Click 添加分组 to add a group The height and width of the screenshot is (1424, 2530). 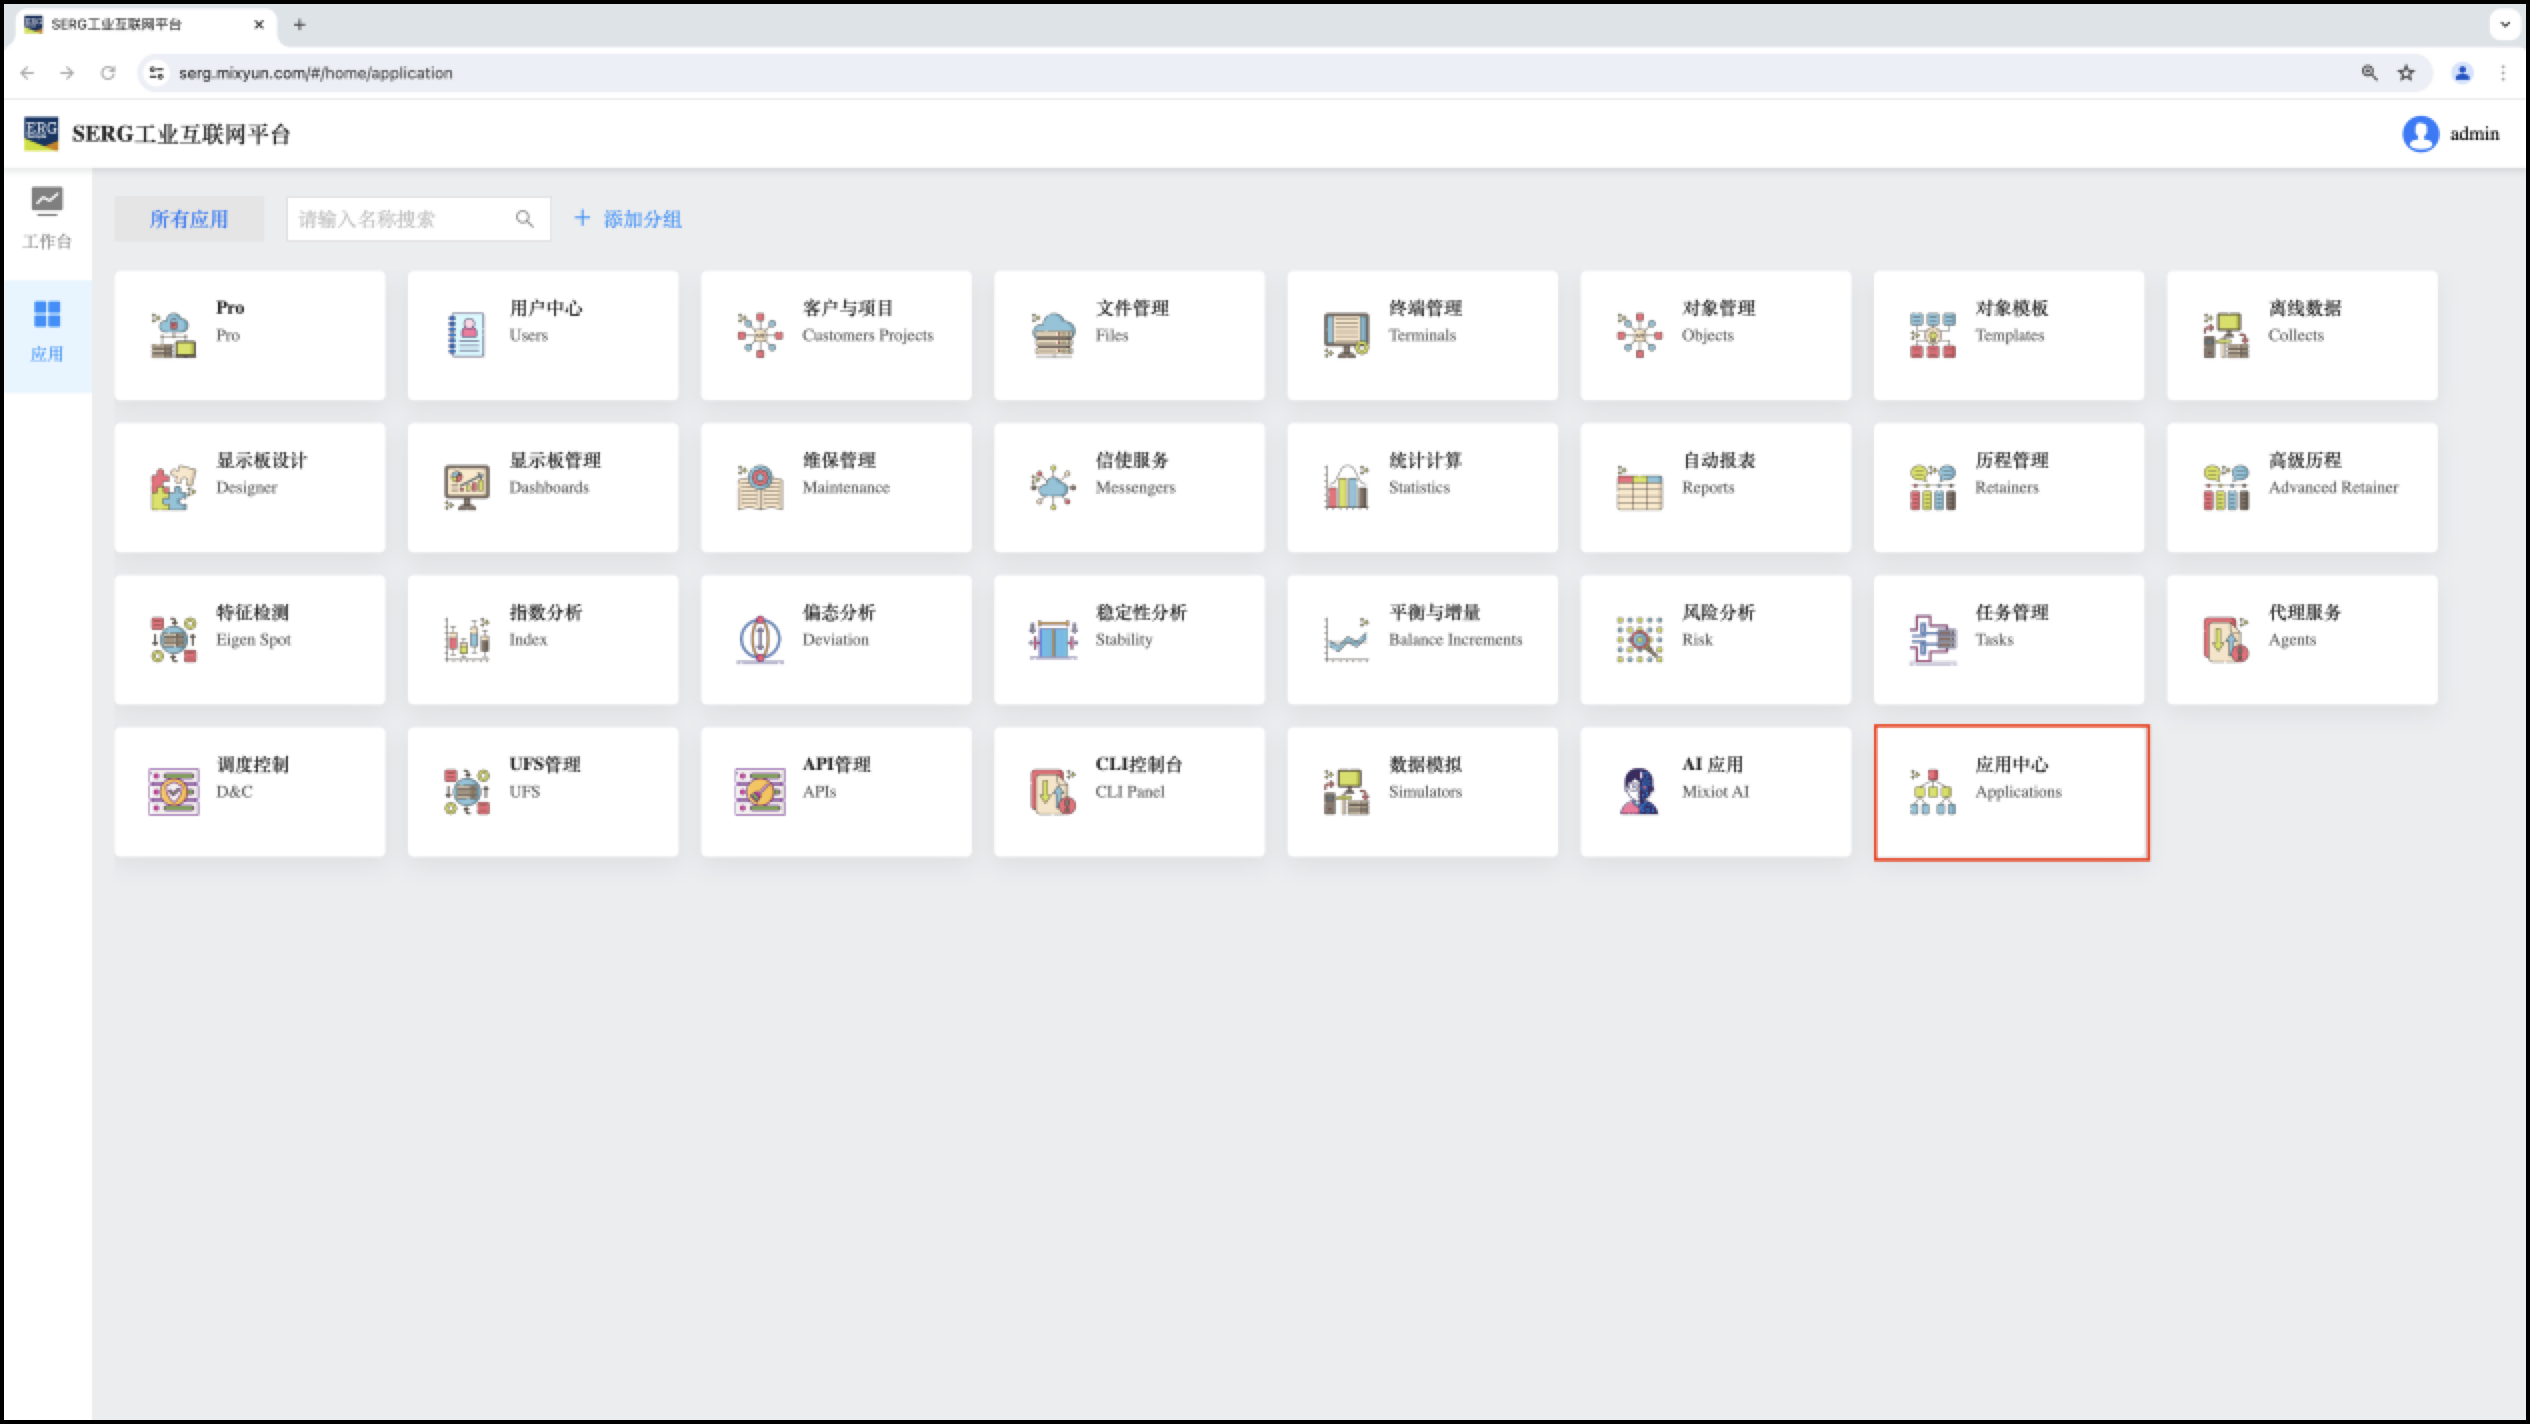point(628,219)
